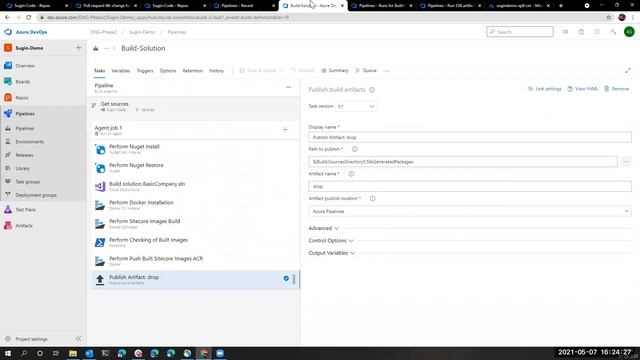
Task: Select Perform Sitecore Images Build task
Action: [x=195, y=224]
